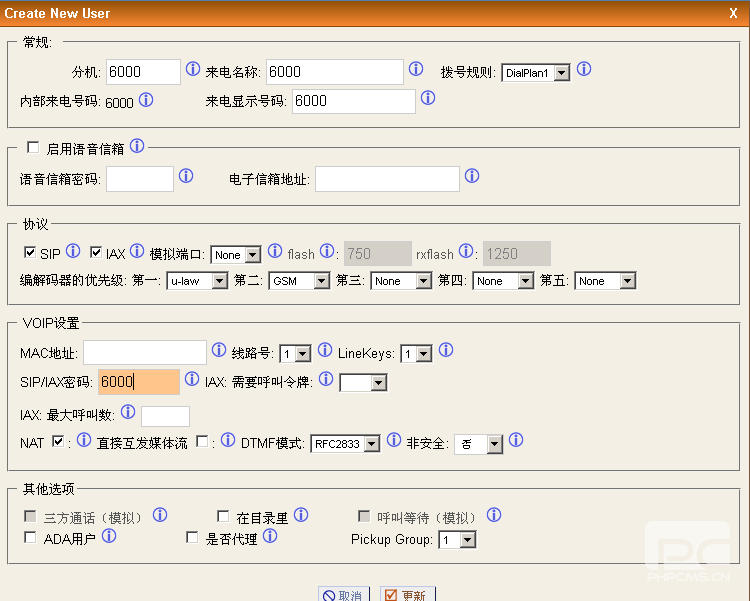
Task: Enable the 启用语音信箱 checkbox
Action: tap(33, 148)
